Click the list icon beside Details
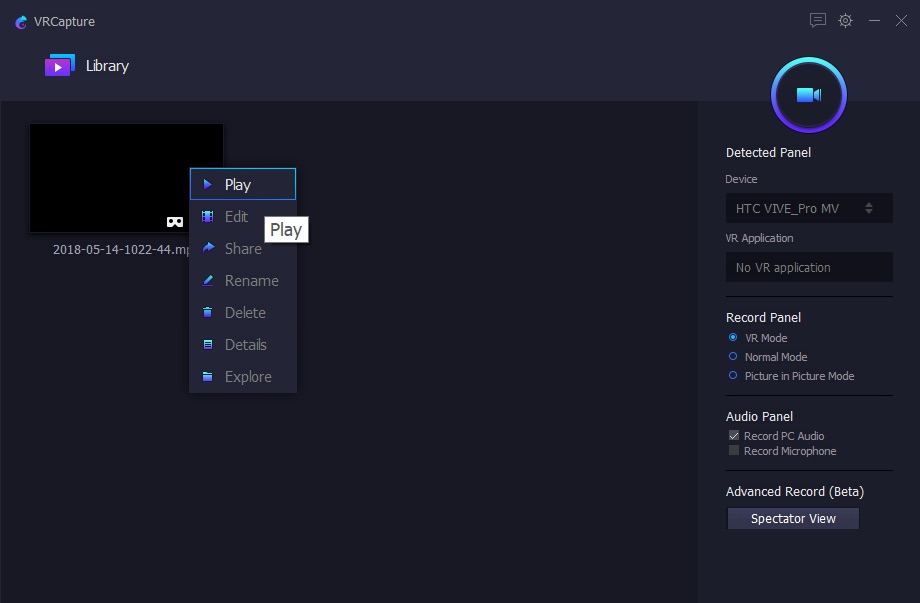 (208, 344)
